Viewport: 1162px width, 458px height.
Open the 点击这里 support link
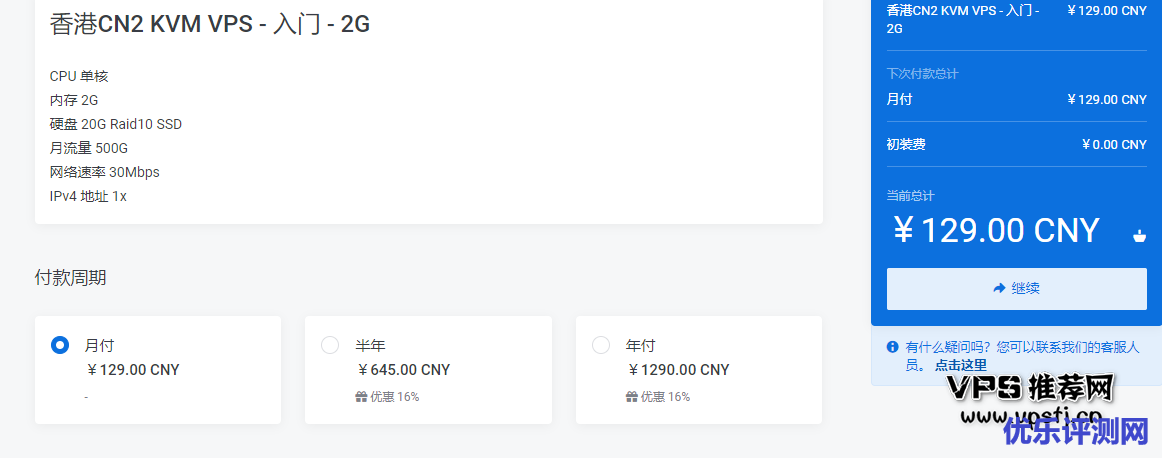[960, 366]
